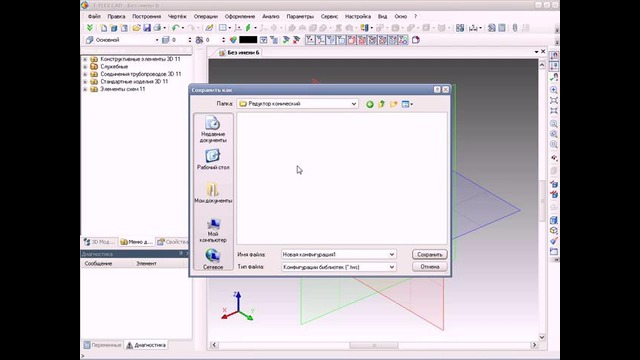Image resolution: width=640 pixels, height=360 pixels.
Task: Expand Соединения трубопроводов 3D 11 node
Action: [85, 74]
